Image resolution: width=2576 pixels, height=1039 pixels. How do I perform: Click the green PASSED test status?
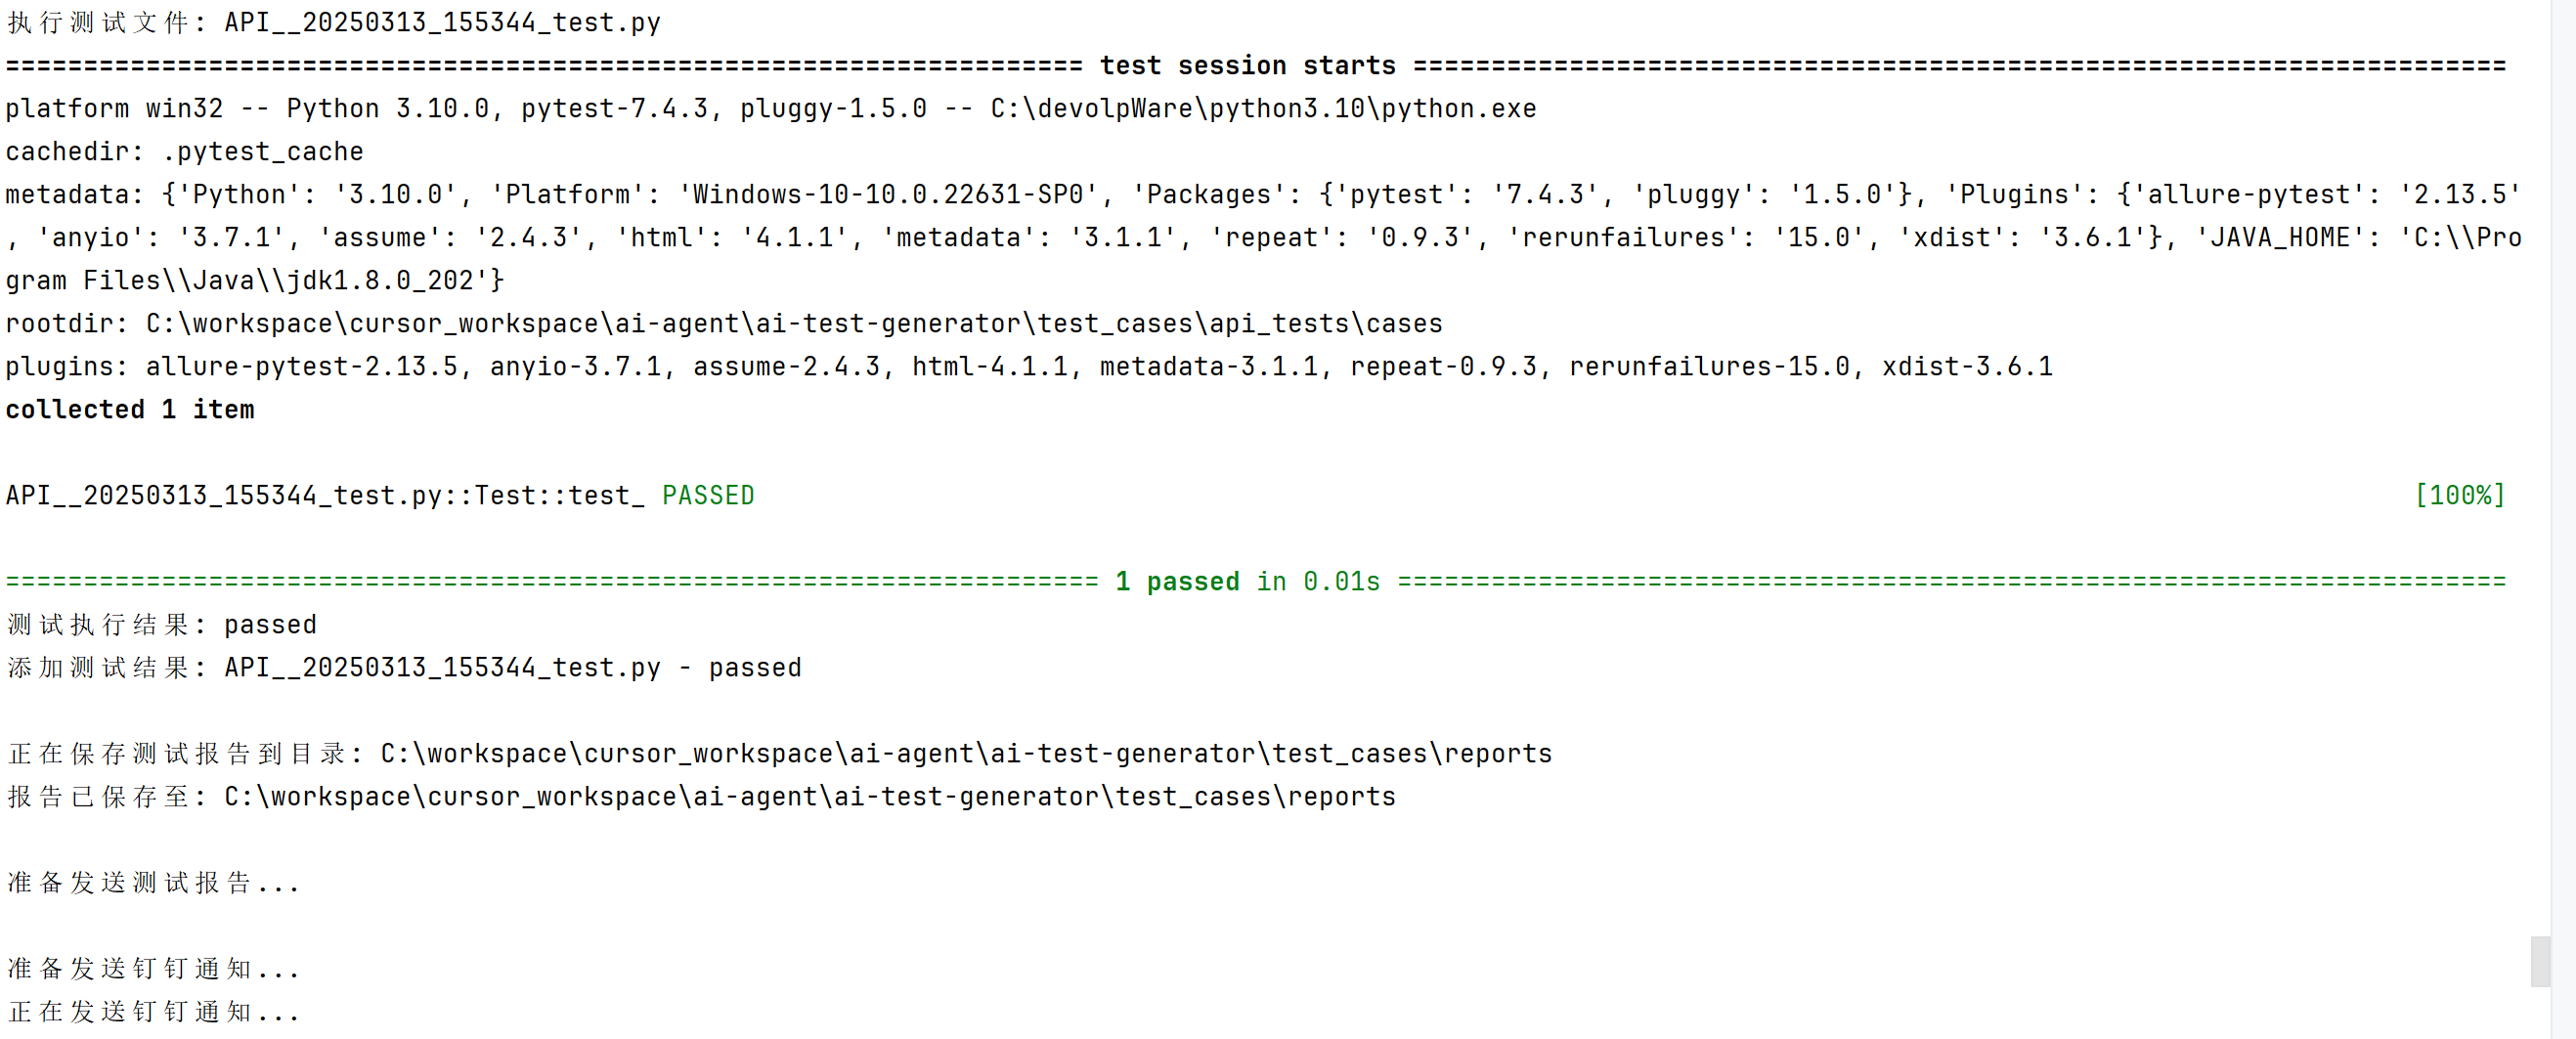708,495
